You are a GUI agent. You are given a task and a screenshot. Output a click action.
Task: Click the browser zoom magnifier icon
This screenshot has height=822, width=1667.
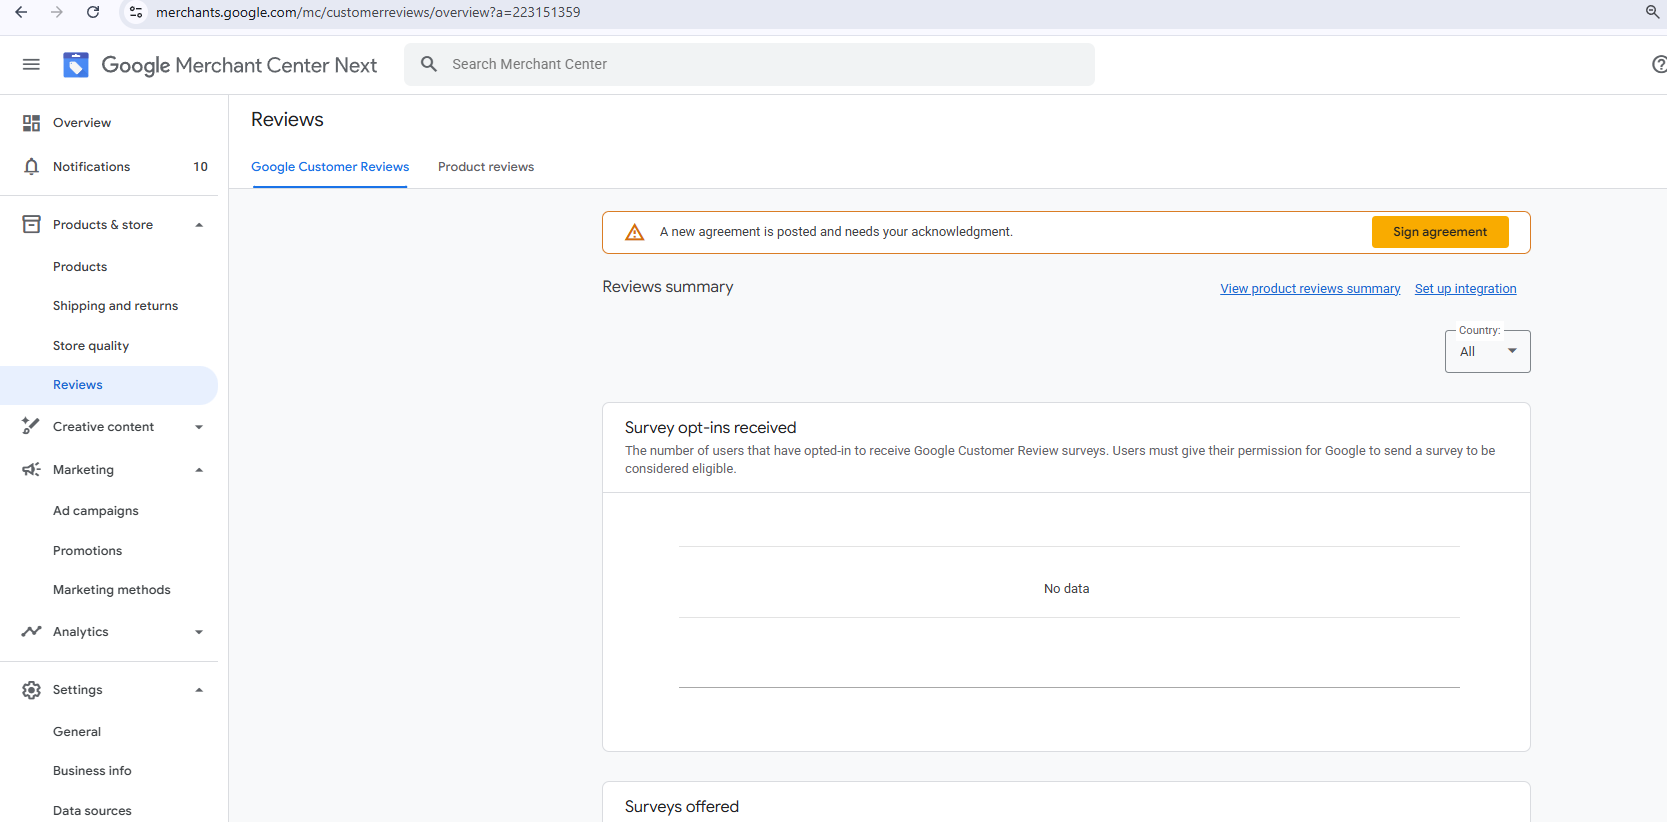click(x=1652, y=12)
